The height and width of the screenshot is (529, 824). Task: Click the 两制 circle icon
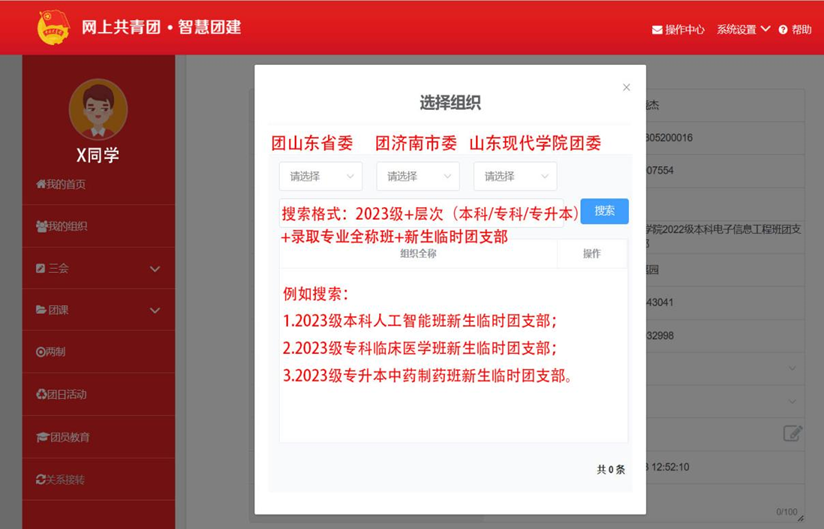(40, 352)
